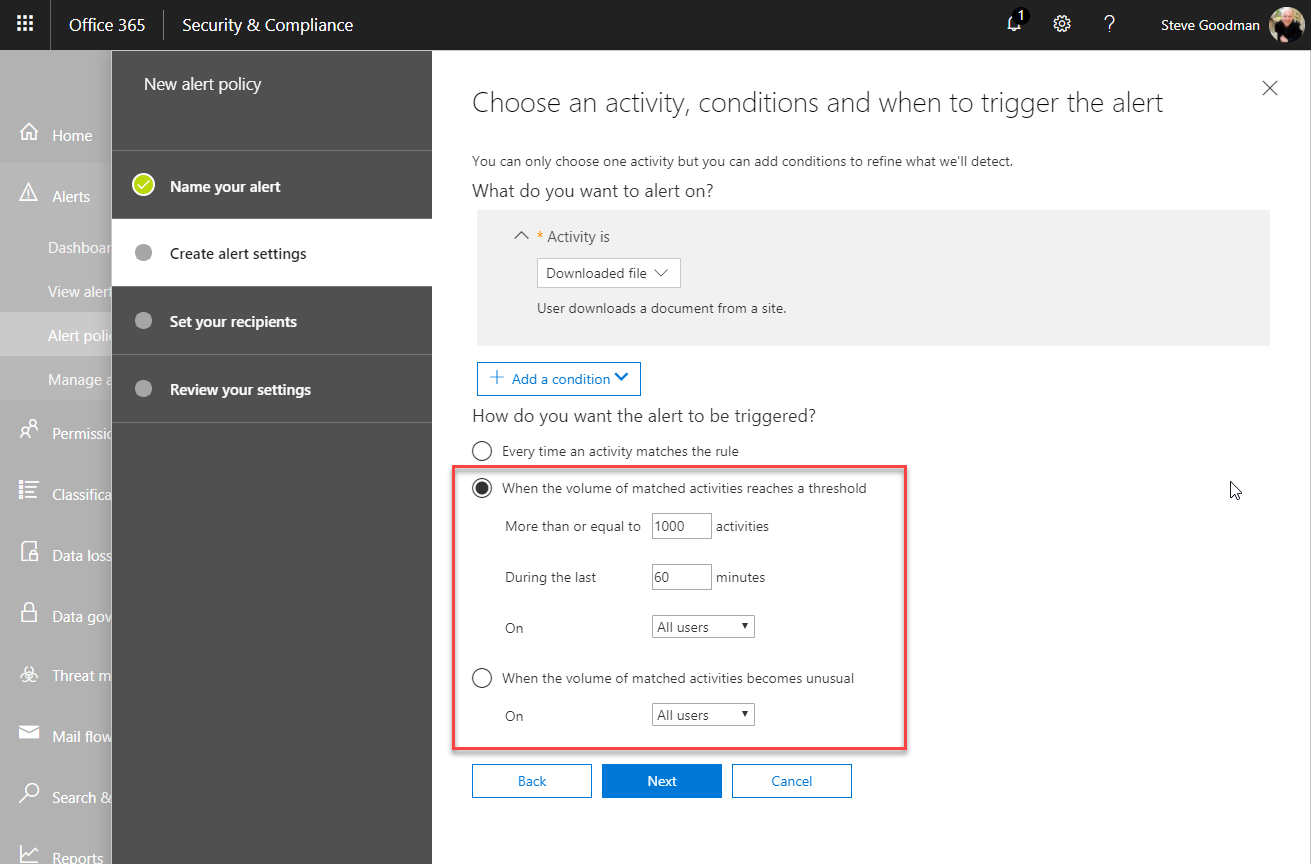Open the 'Downloaded file' activity dropdown
Image resolution: width=1311 pixels, height=864 pixels.
coord(608,272)
